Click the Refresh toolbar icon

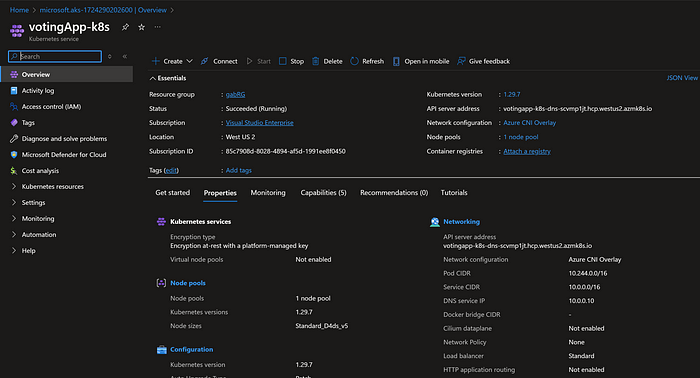tap(354, 61)
